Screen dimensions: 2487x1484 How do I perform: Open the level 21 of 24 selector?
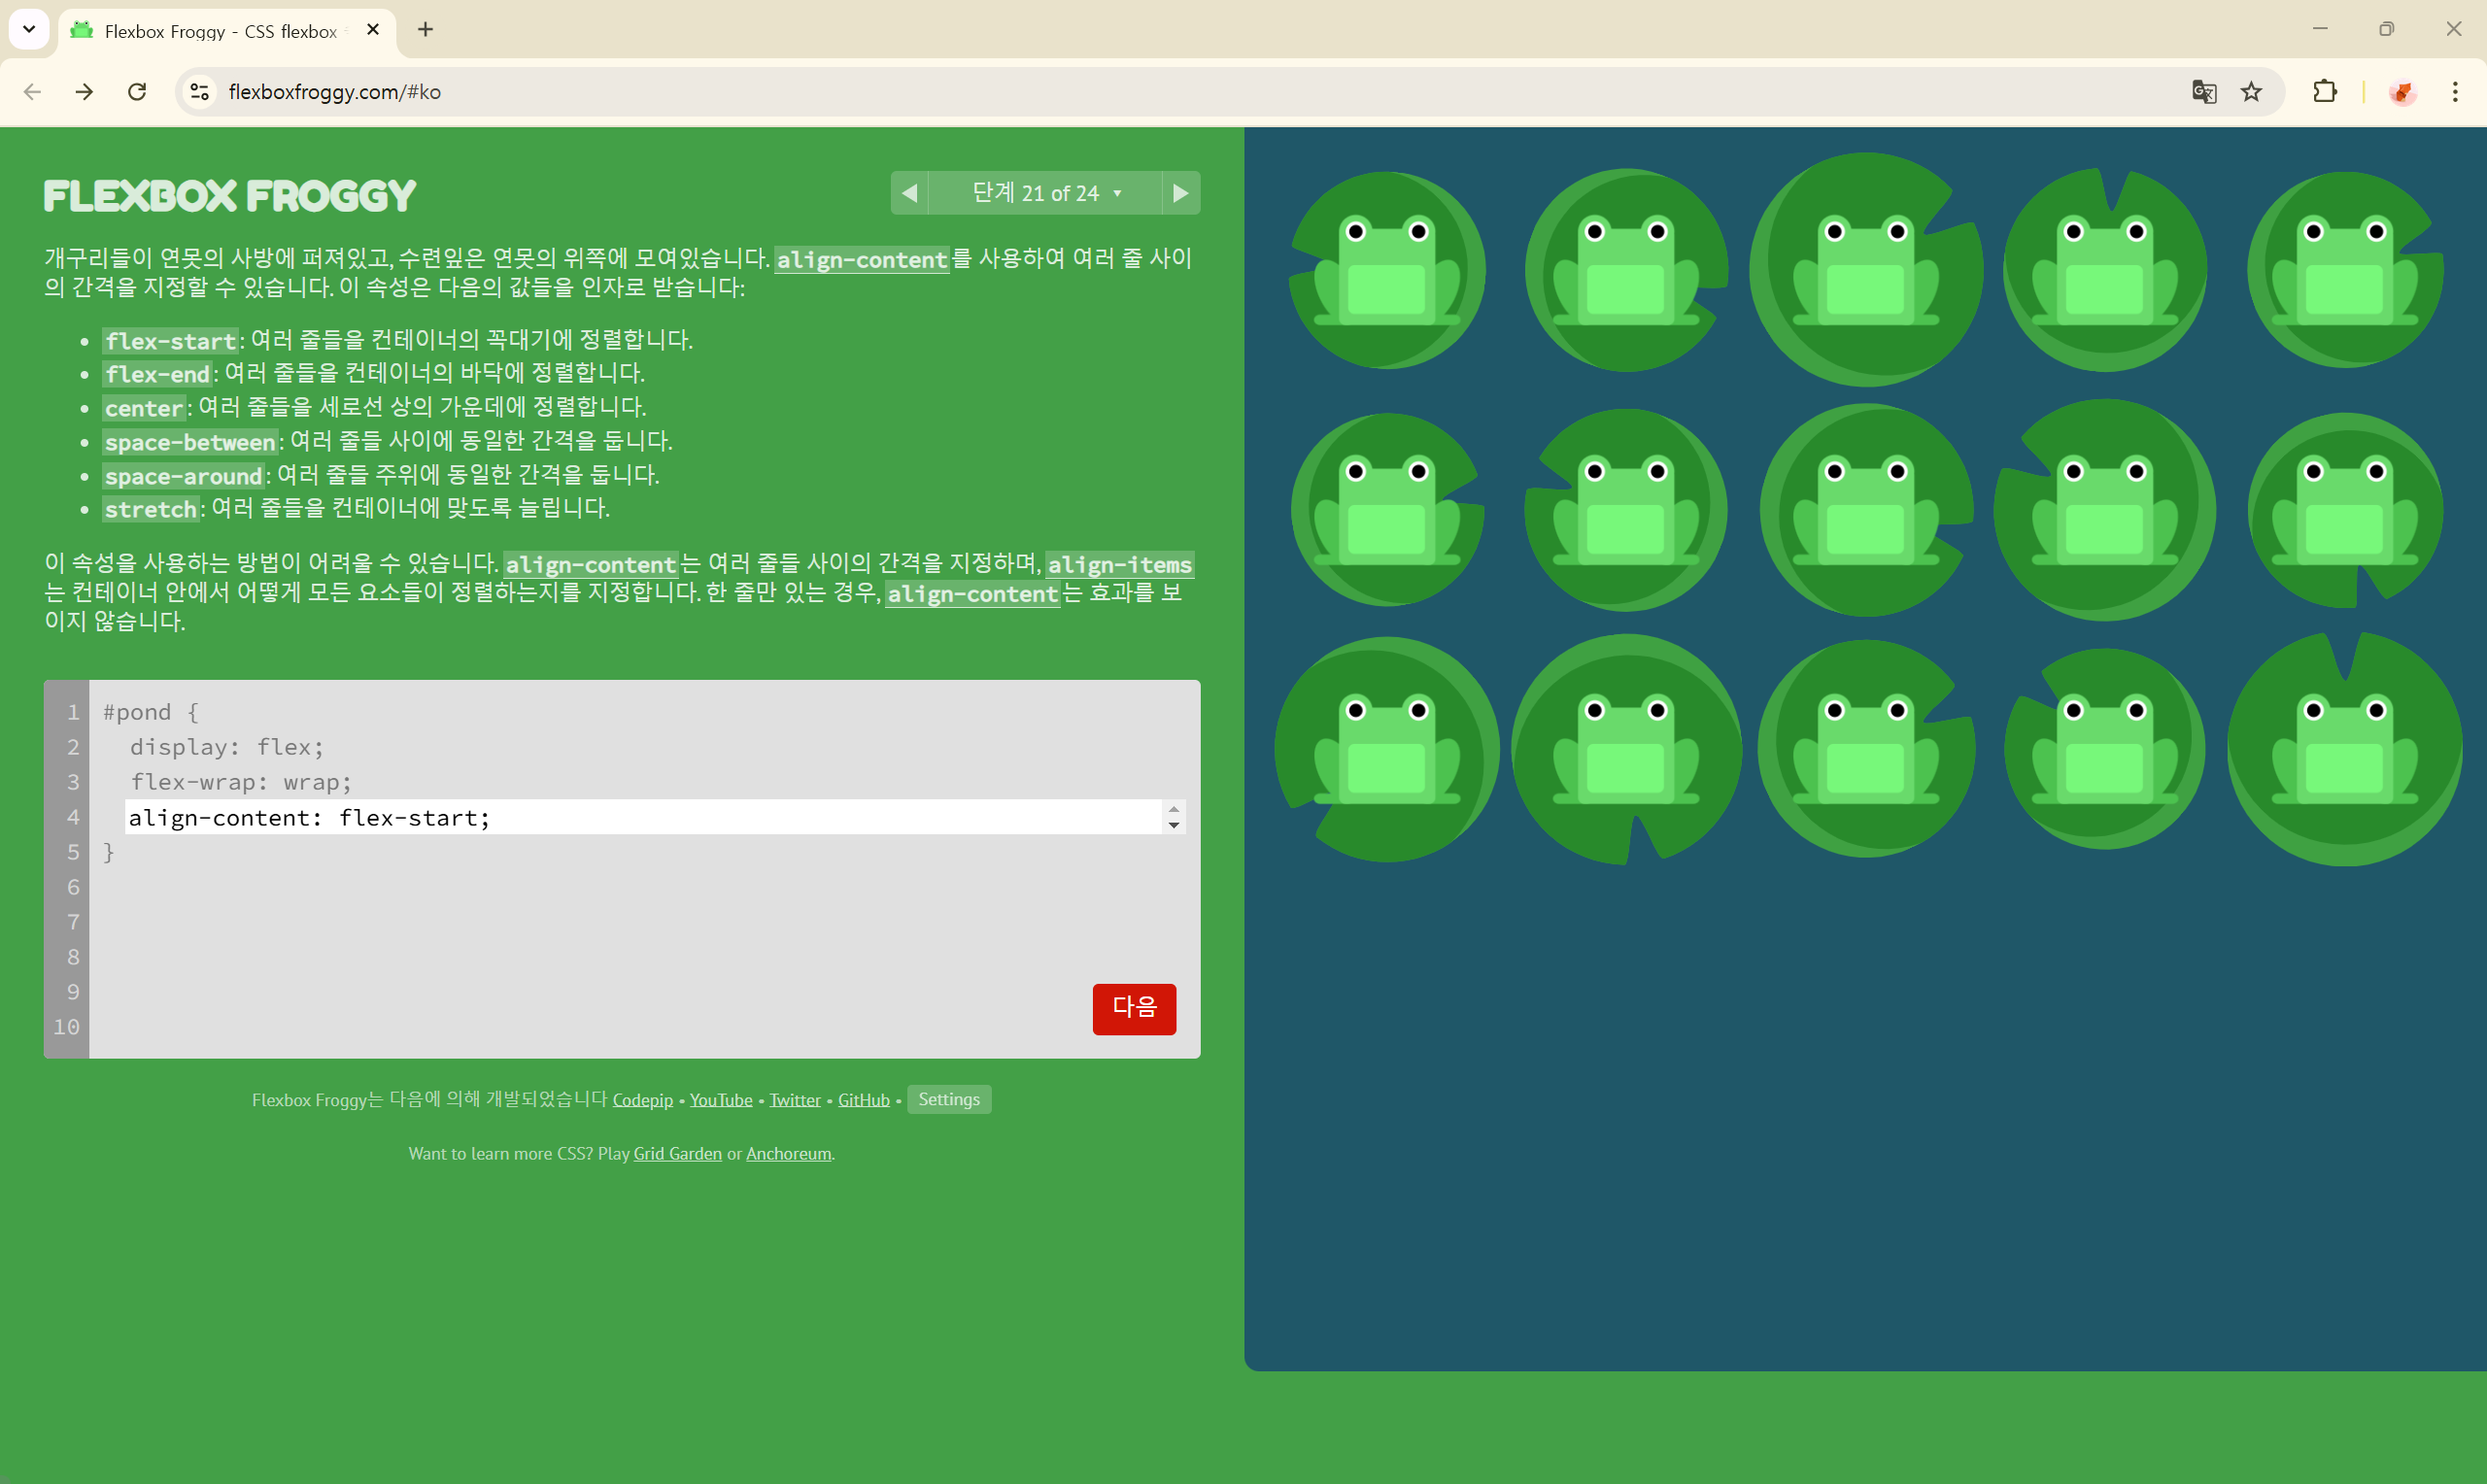(x=1045, y=193)
